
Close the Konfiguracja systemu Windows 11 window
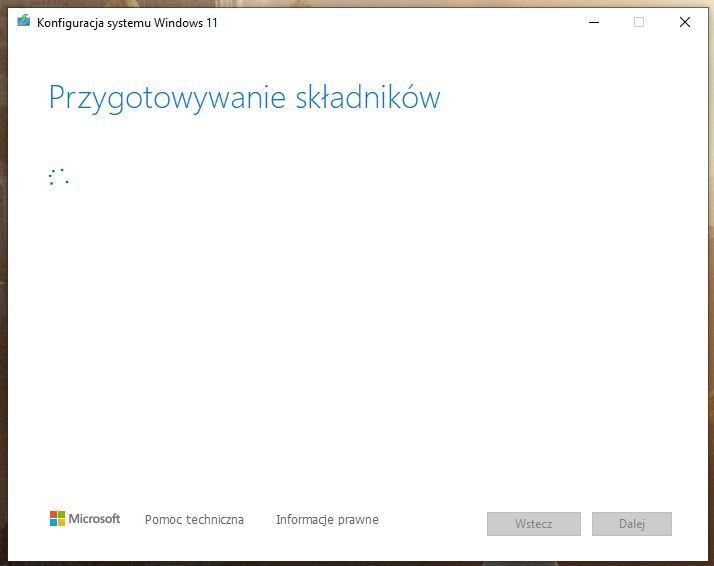tap(685, 22)
